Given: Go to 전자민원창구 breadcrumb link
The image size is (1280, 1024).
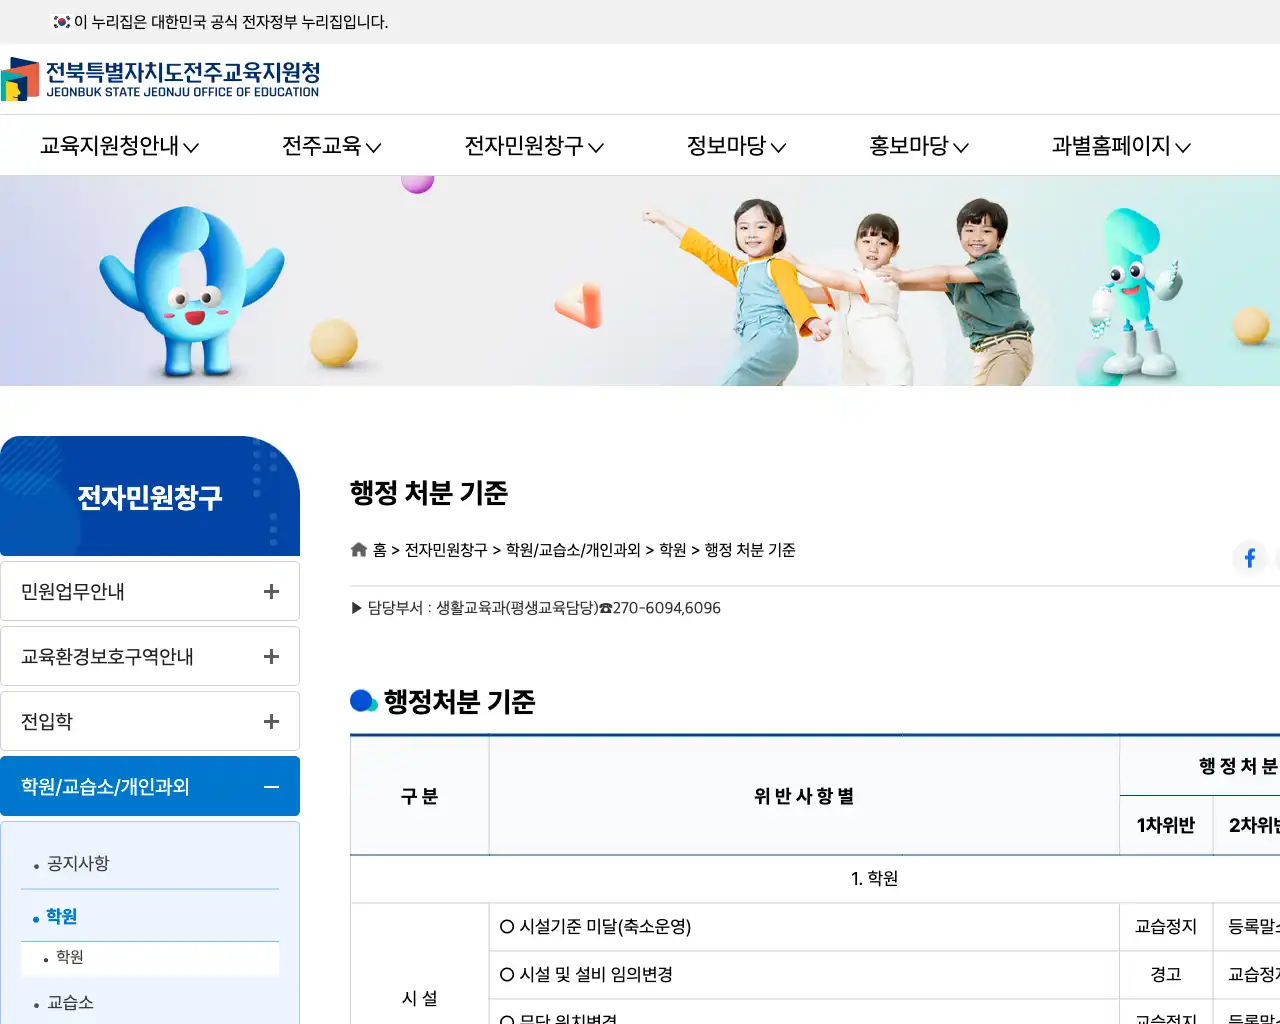Looking at the screenshot, I should (446, 550).
